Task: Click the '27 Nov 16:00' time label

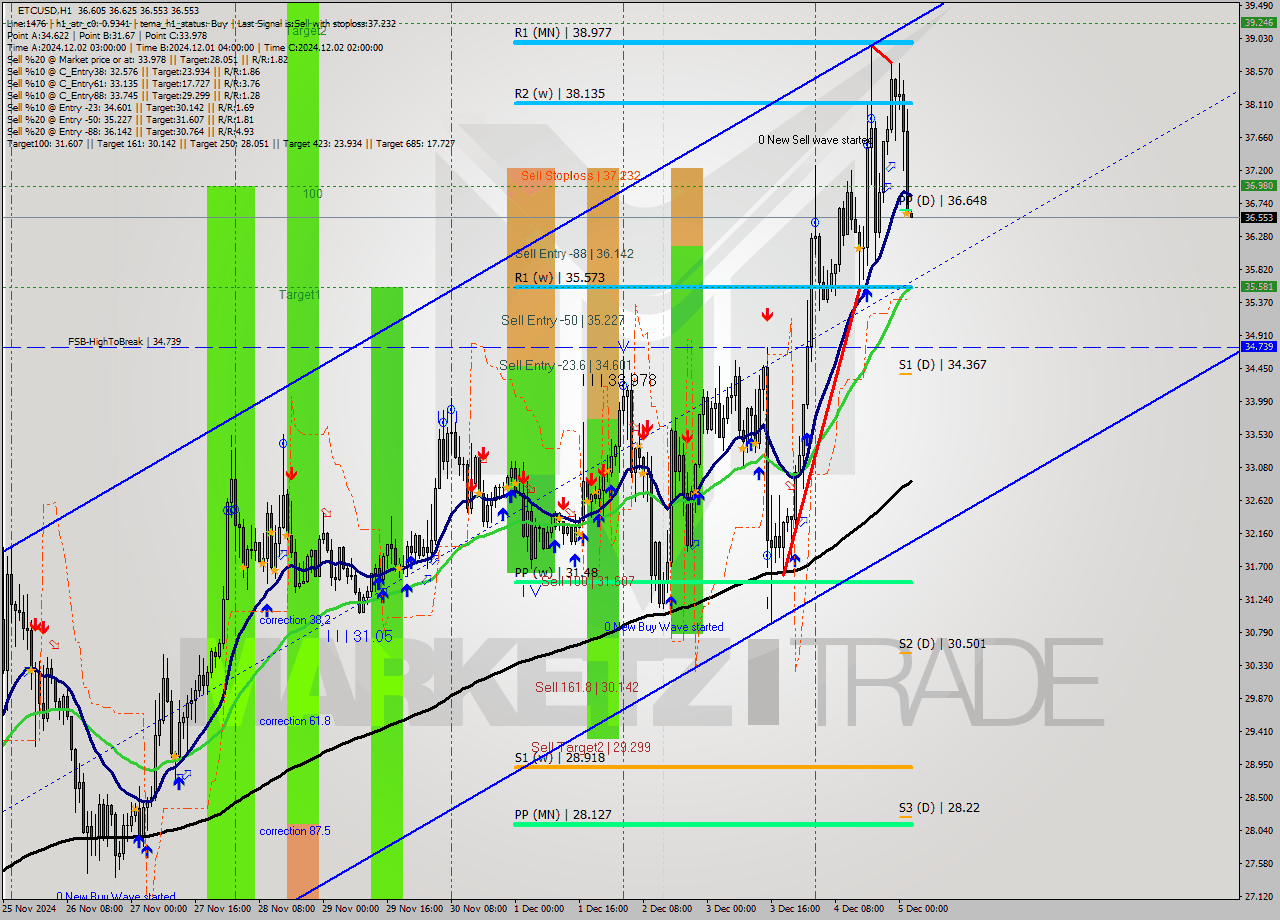Action: pyautogui.click(x=222, y=909)
